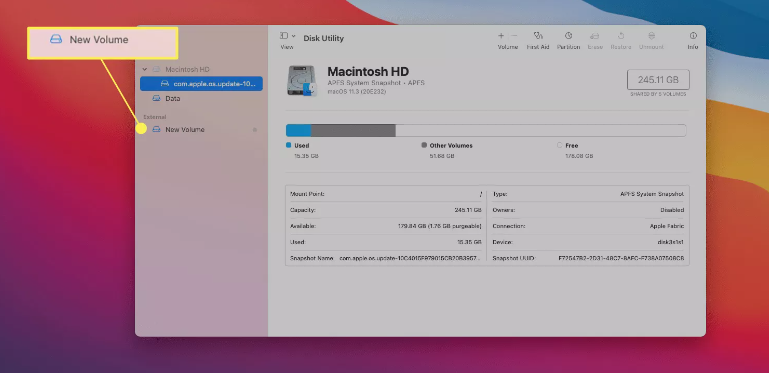Click the Owners row label
Screen dimensions: 769x373
coord(504,210)
